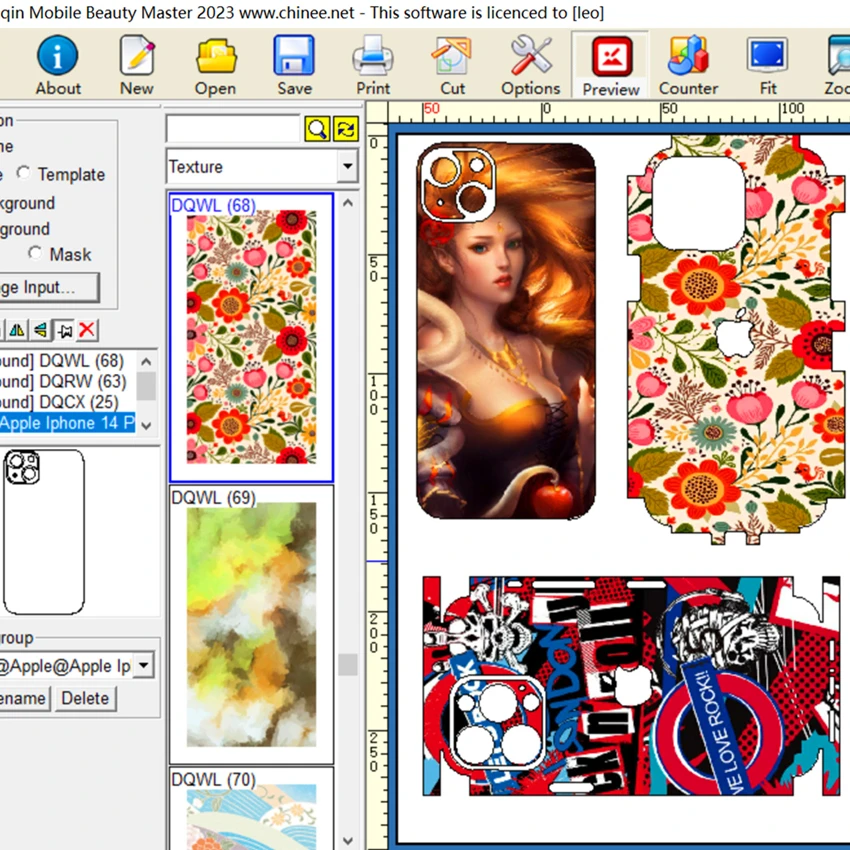Image resolution: width=850 pixels, height=850 pixels.
Task: Expand the Texture category dropdown
Action: pos(347,167)
